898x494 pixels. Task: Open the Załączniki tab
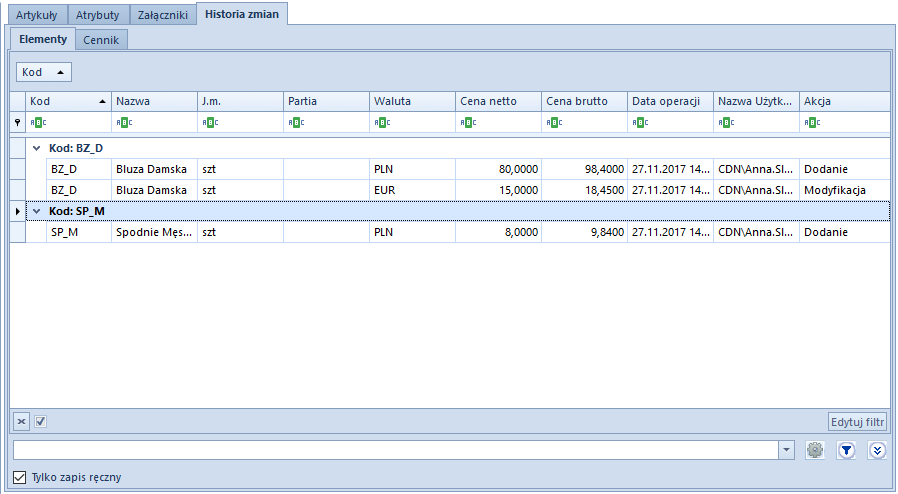pos(163,15)
